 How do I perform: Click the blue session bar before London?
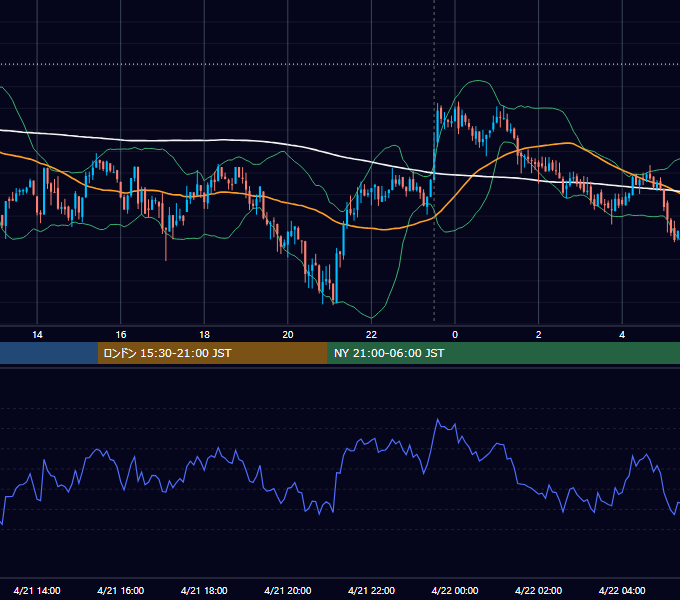pos(49,353)
